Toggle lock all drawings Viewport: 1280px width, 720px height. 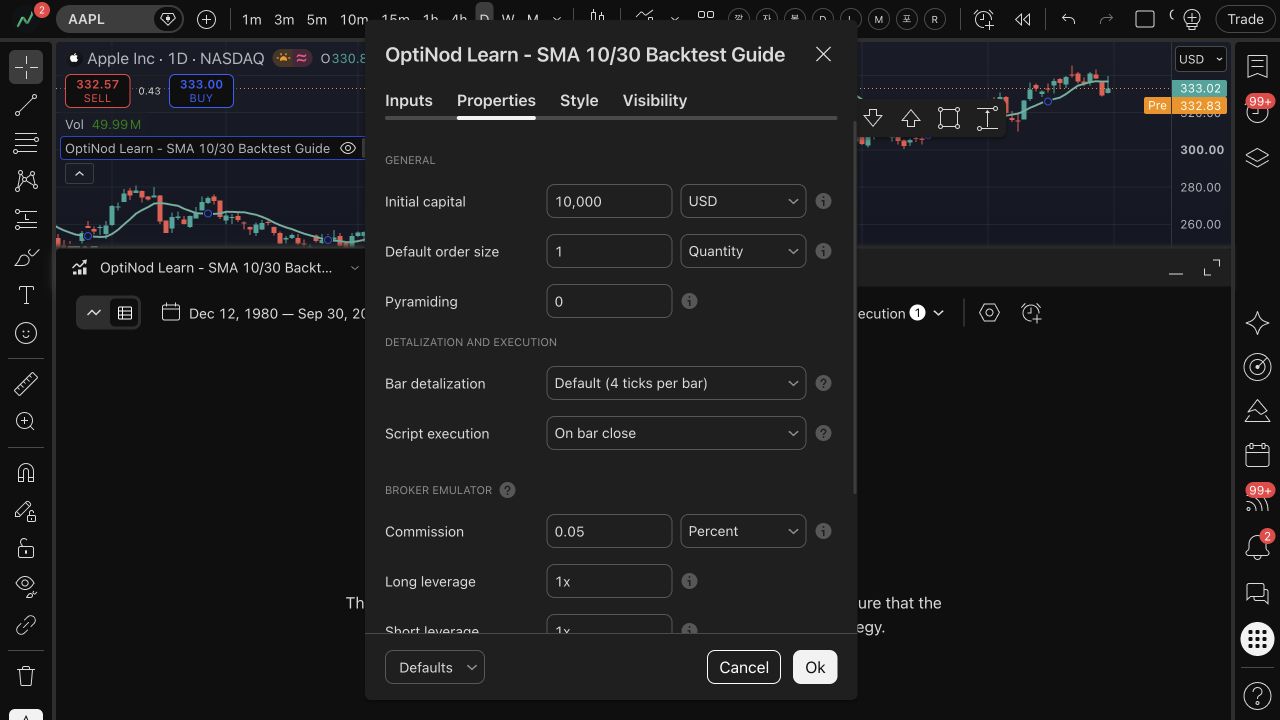click(x=26, y=549)
